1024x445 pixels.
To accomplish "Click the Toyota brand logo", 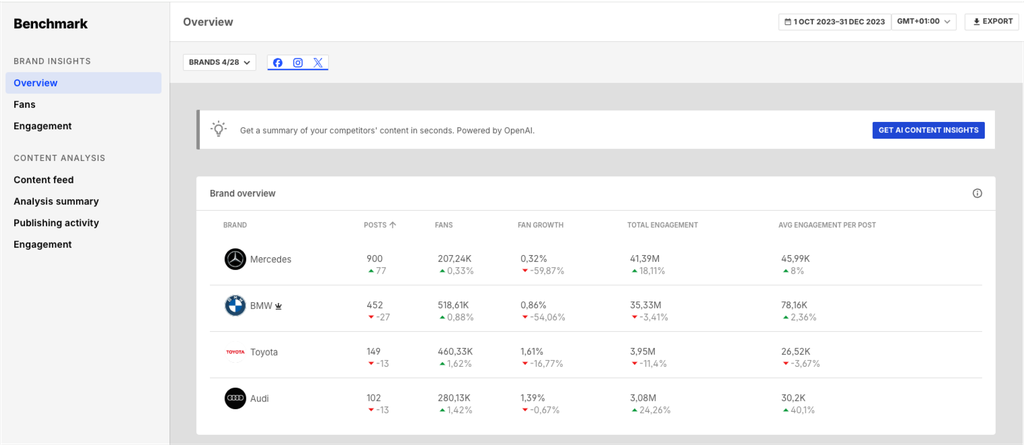I will pos(235,352).
